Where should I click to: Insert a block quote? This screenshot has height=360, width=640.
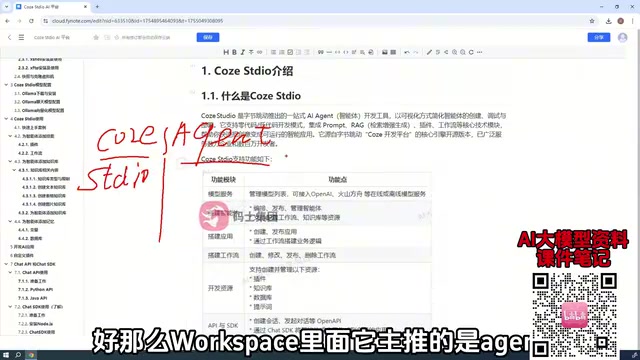[x=321, y=52]
